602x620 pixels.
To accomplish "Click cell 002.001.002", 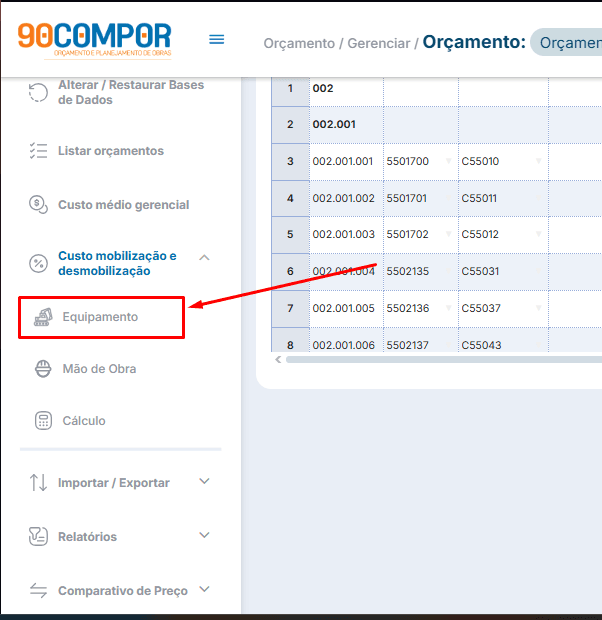I will pyautogui.click(x=346, y=198).
